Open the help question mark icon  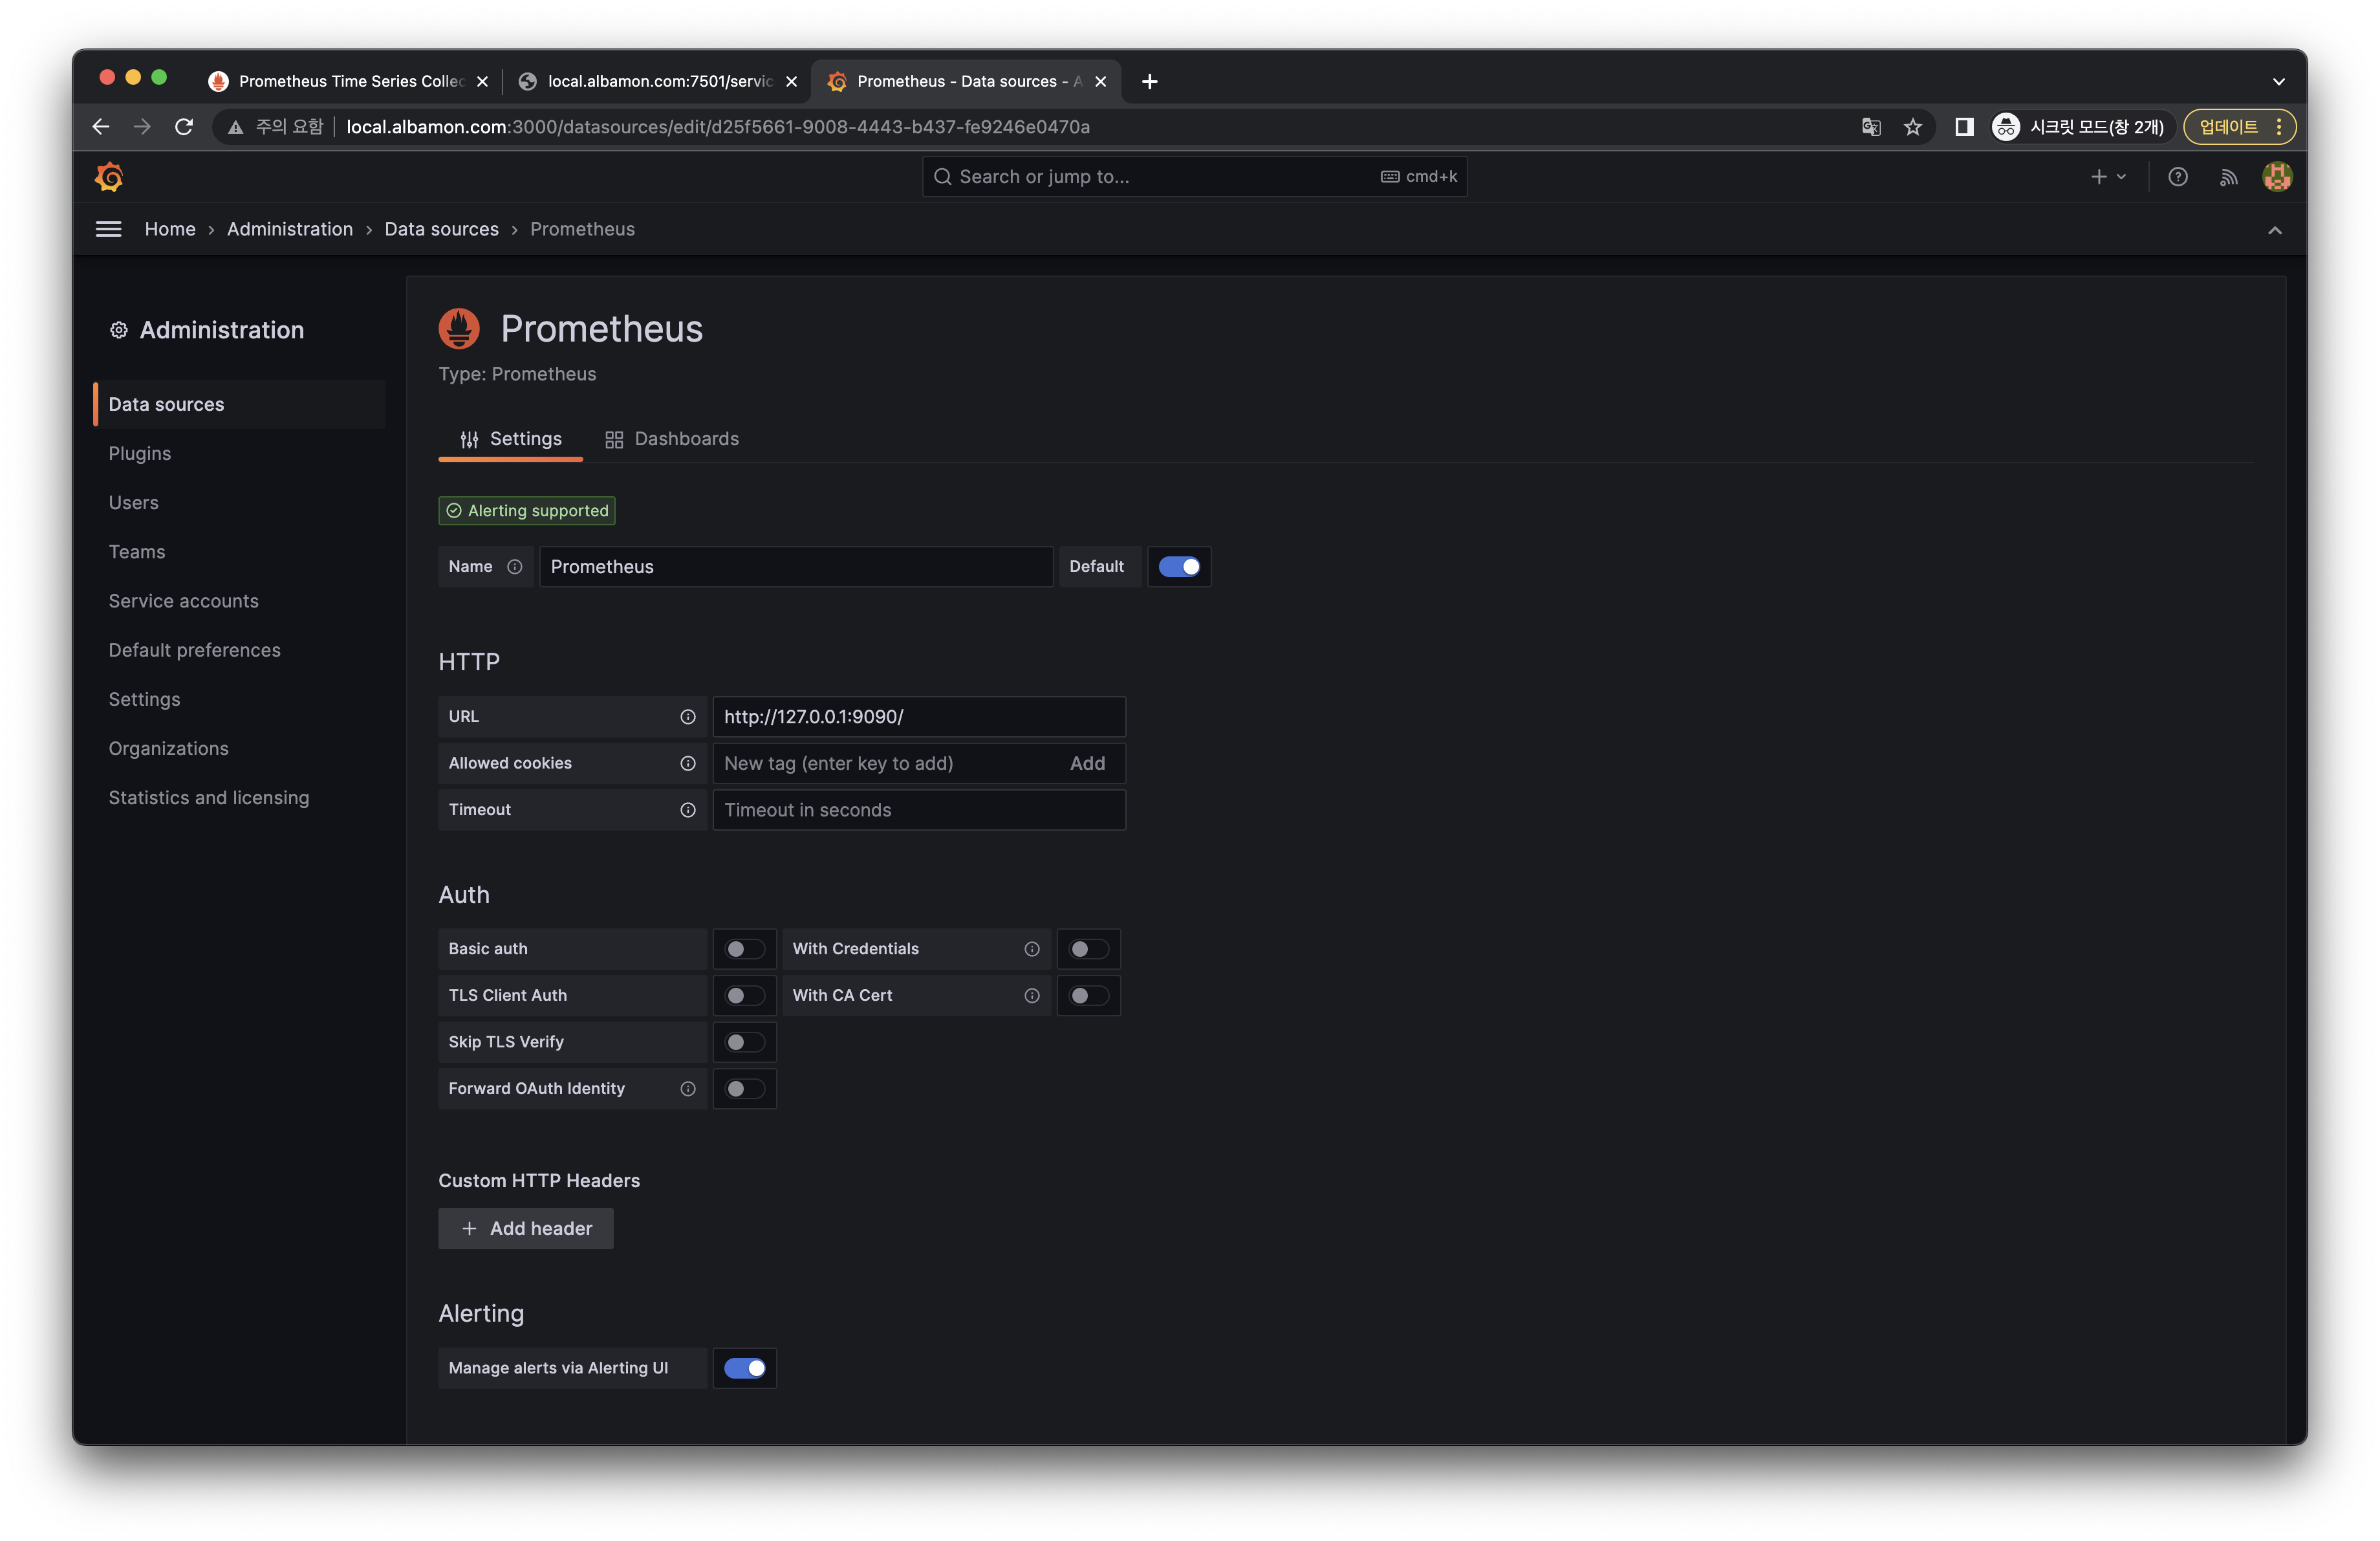(x=2177, y=177)
